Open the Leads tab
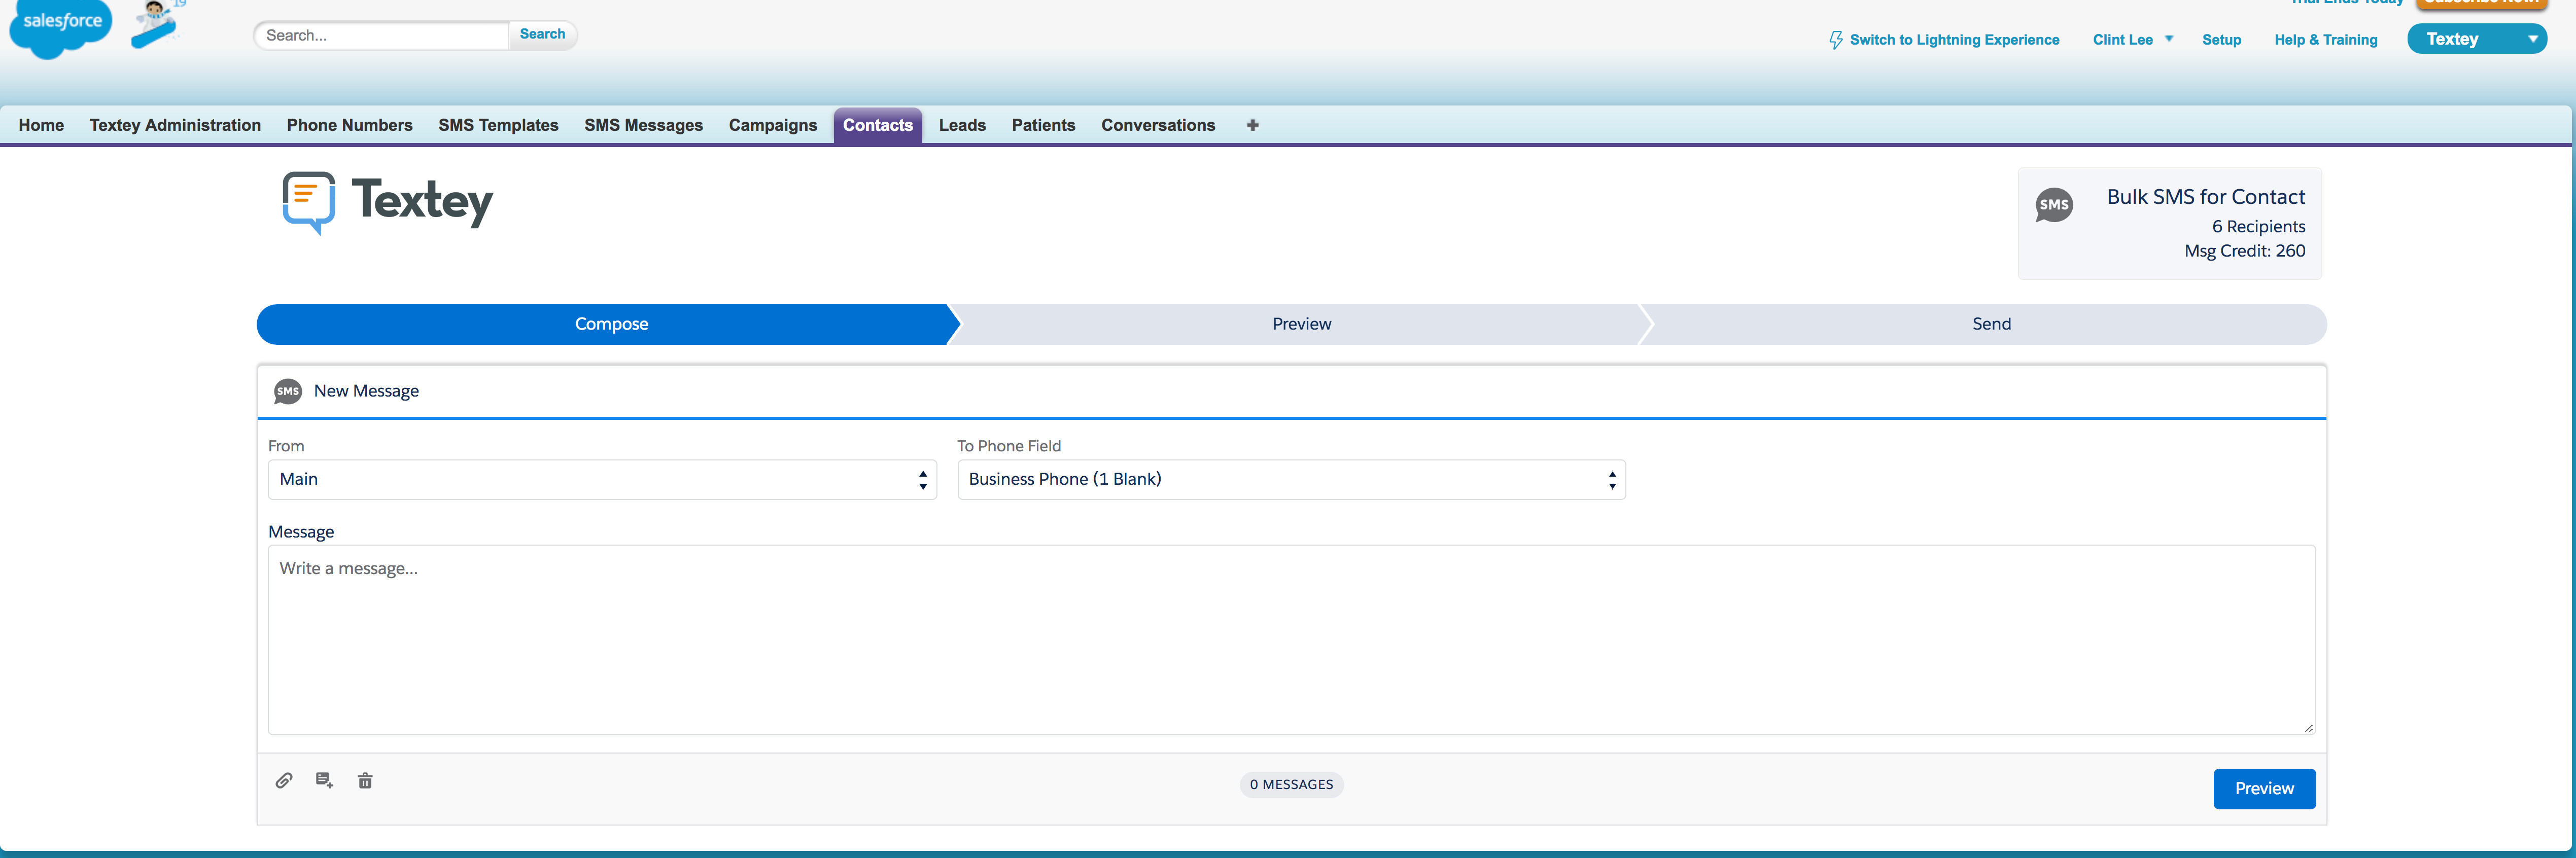This screenshot has width=2576, height=858. [962, 125]
